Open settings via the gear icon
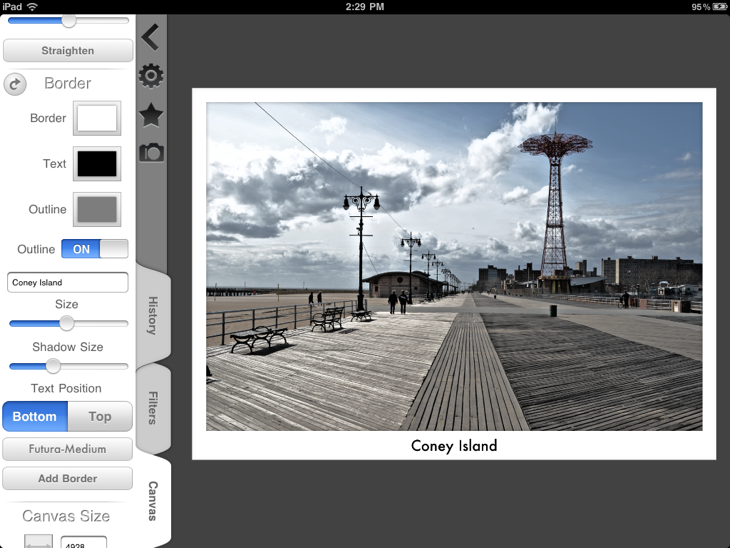This screenshot has width=730, height=548. point(151,76)
